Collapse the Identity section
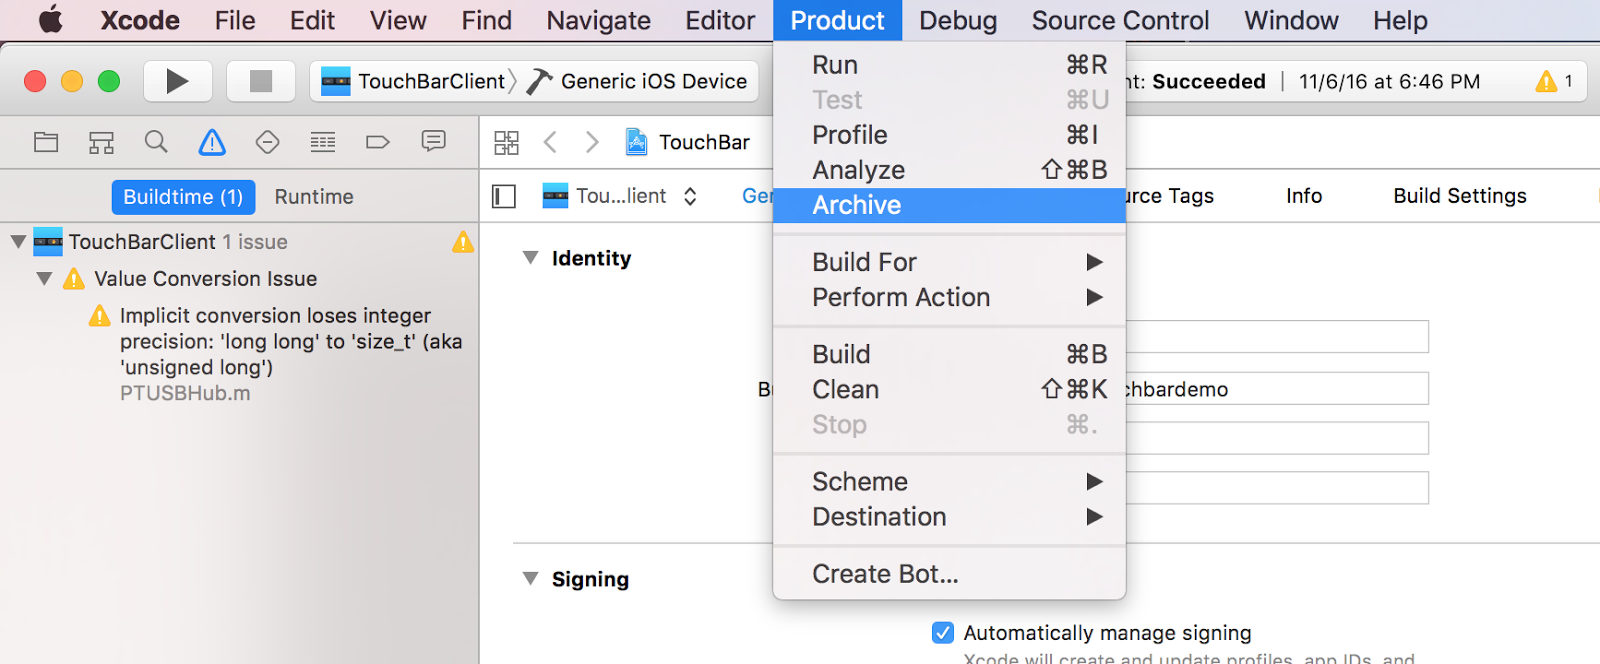 [x=531, y=258]
